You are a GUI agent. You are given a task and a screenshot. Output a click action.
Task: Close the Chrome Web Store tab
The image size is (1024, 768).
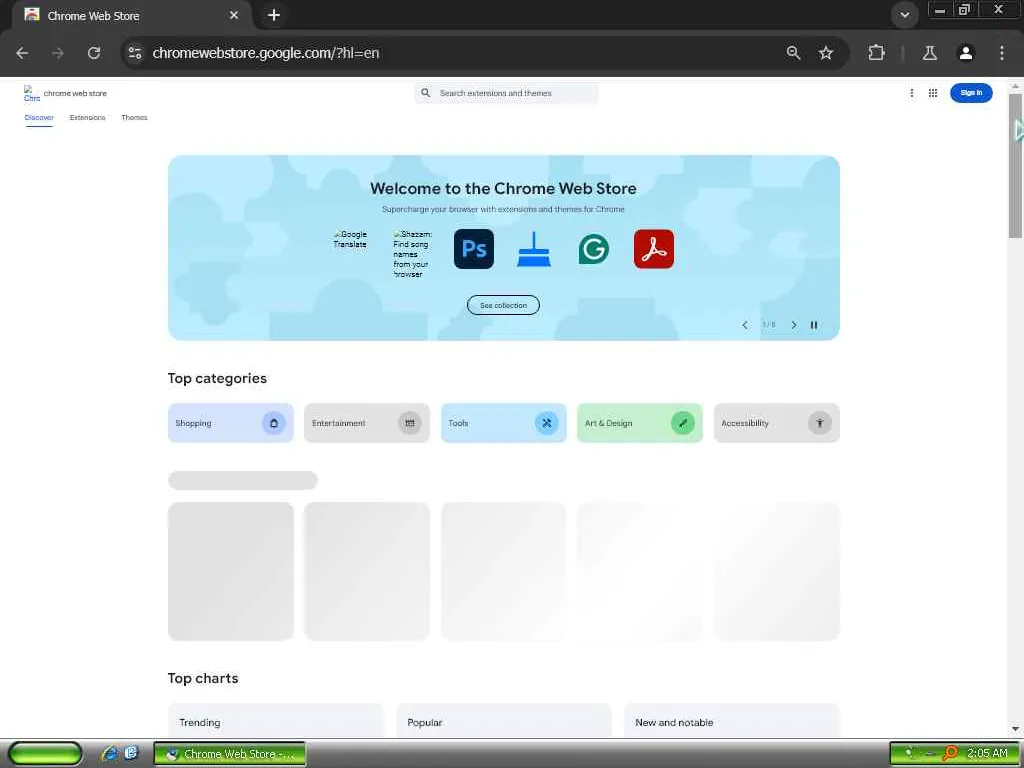(x=234, y=15)
